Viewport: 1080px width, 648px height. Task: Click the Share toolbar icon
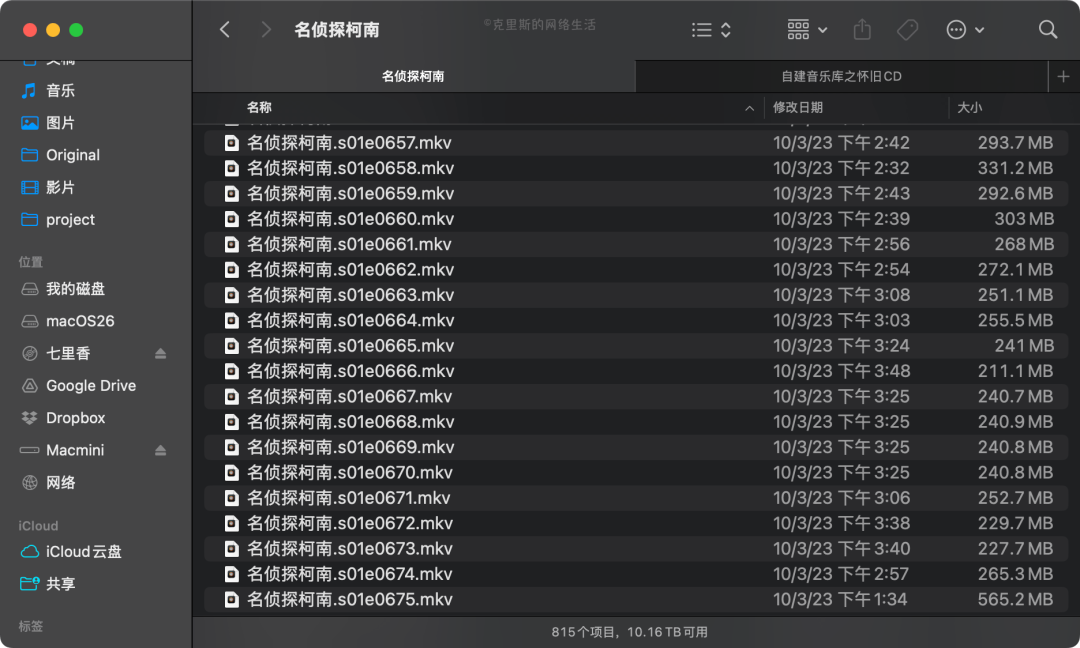862,30
